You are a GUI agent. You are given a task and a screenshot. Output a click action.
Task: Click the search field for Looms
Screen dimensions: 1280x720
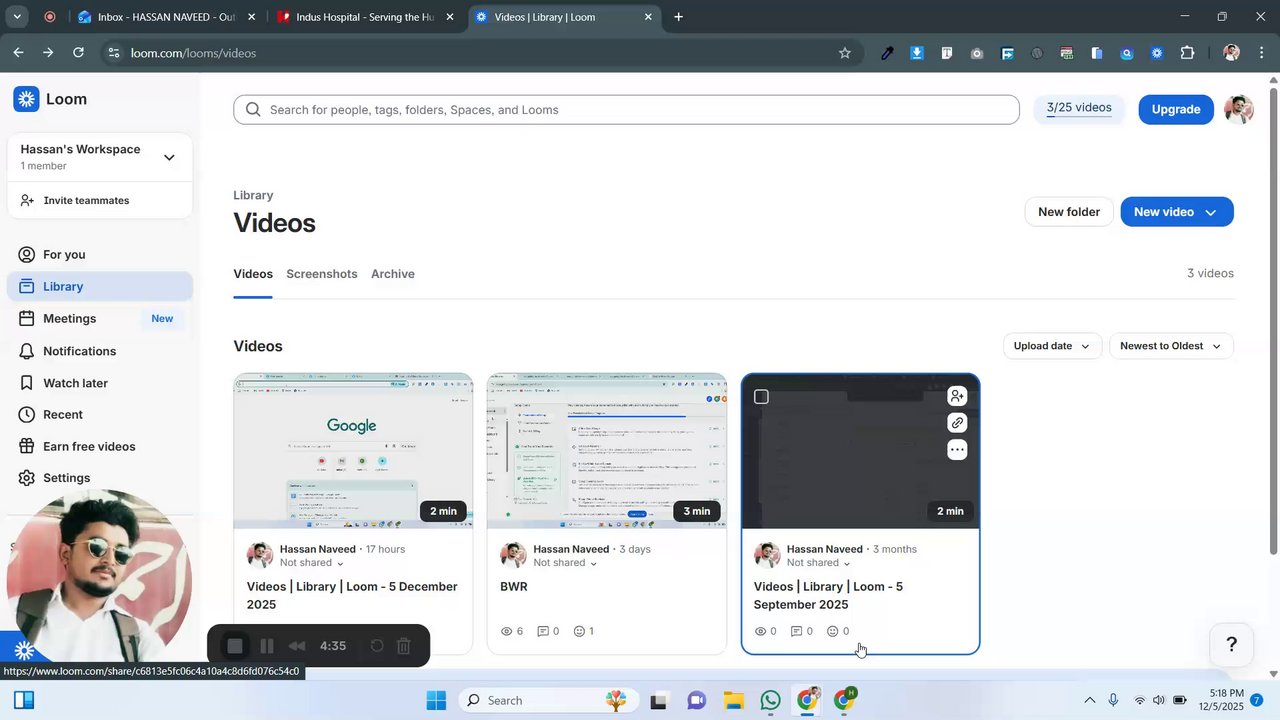(626, 110)
